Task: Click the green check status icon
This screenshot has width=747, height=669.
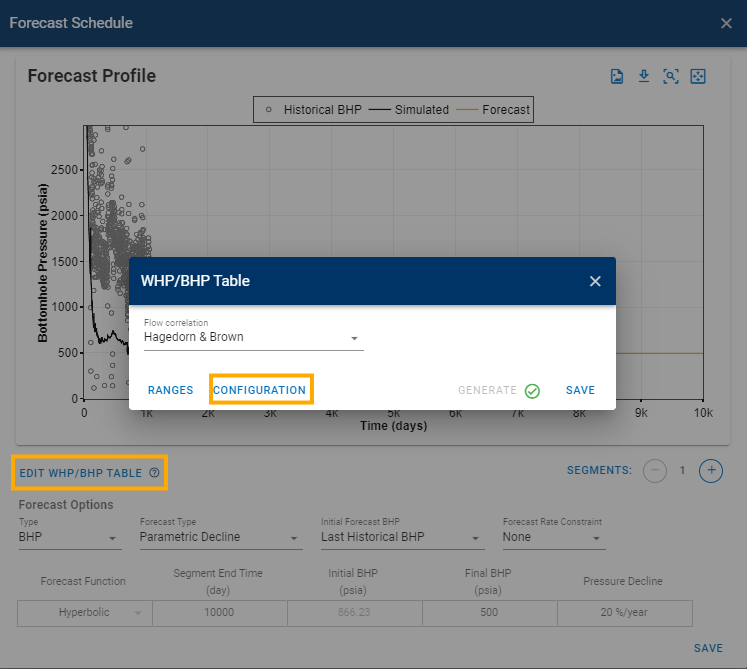Action: coord(532,391)
